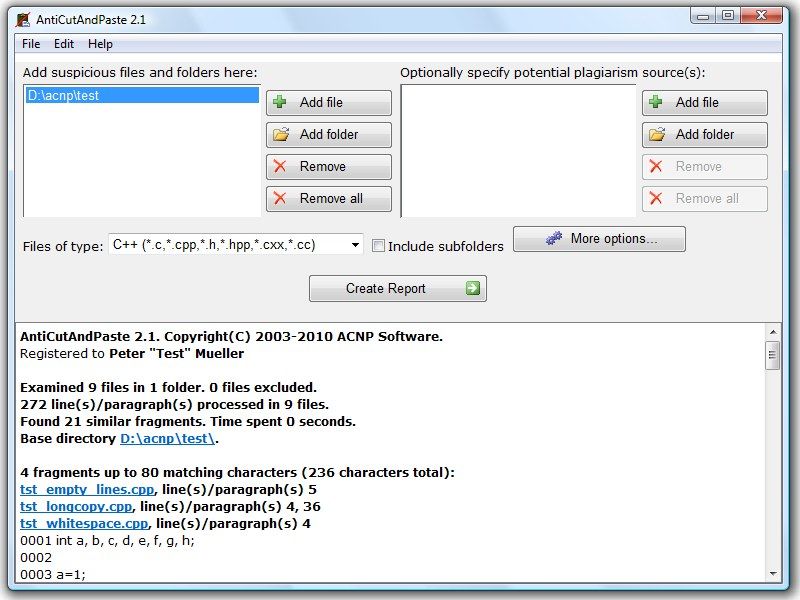This screenshot has height=600, width=800.
Task: Click Add folder for plagiarism sources
Action: [x=705, y=135]
